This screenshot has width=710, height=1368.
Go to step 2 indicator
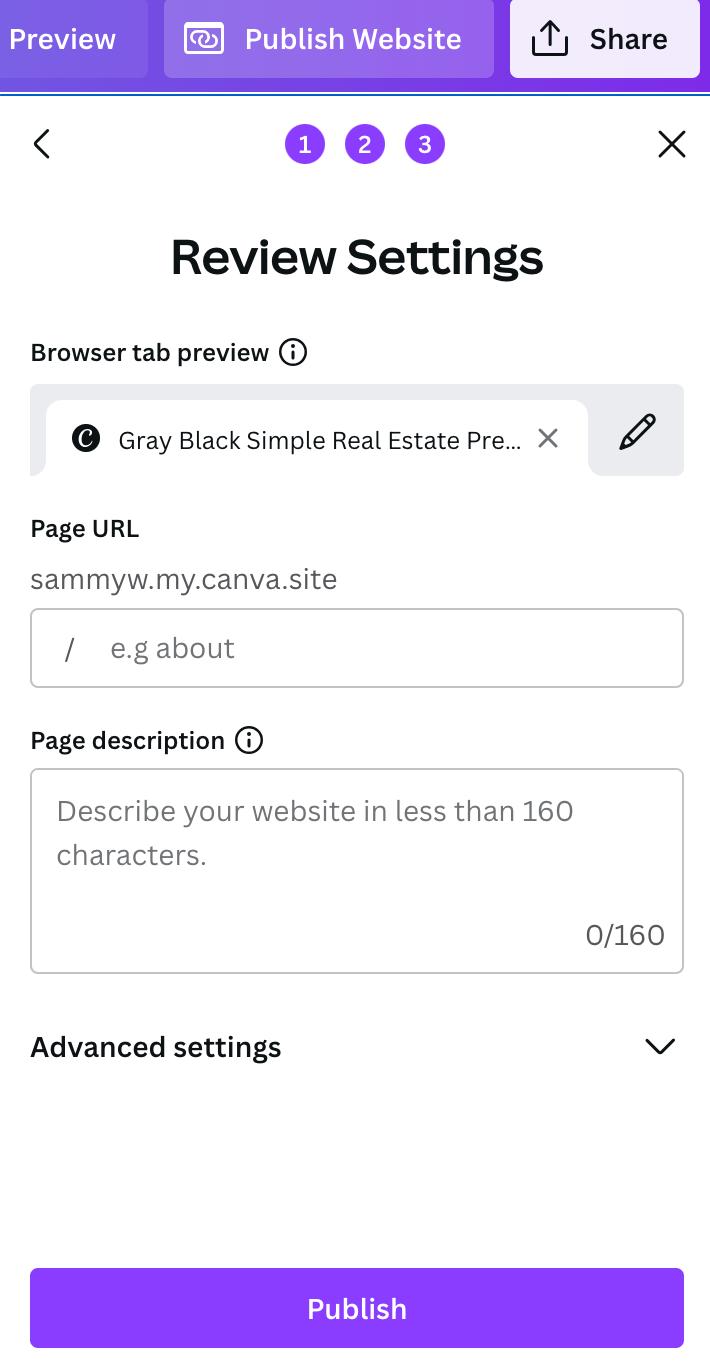365,145
